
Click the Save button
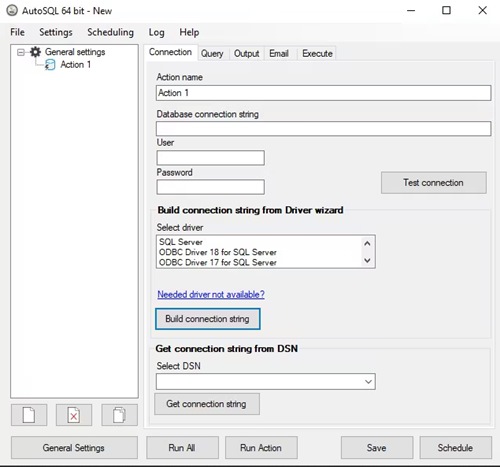pyautogui.click(x=377, y=448)
